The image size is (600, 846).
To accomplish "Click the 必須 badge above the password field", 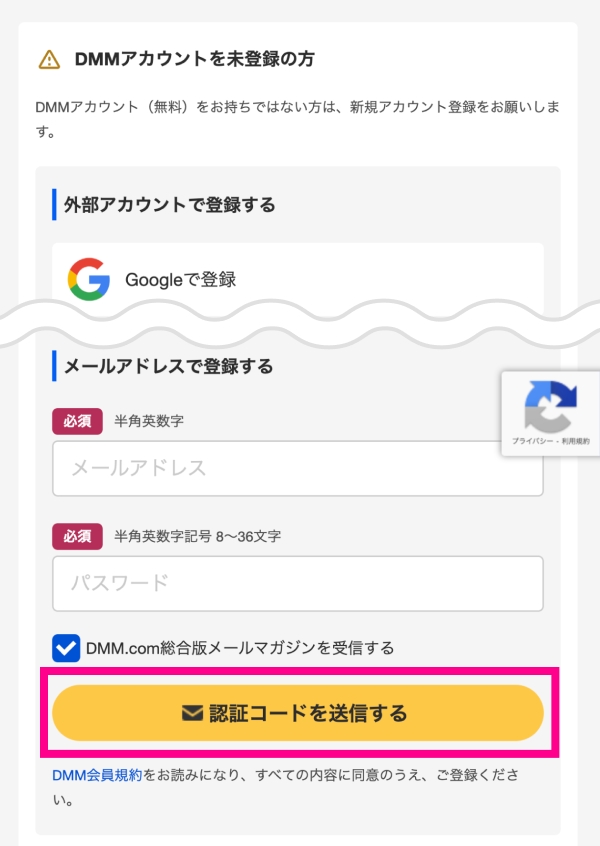I will [x=77, y=536].
